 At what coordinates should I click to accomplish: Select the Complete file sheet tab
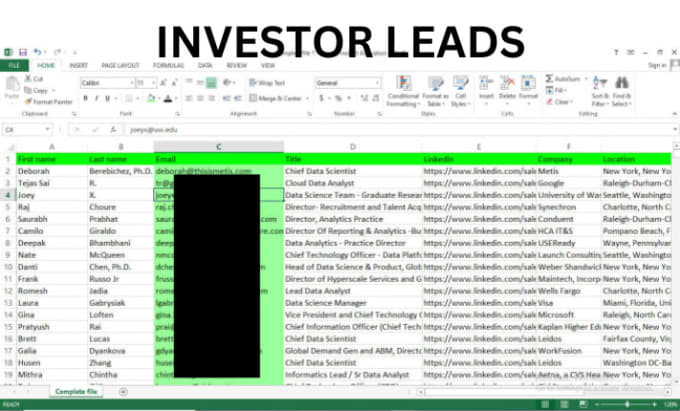[x=76, y=391]
